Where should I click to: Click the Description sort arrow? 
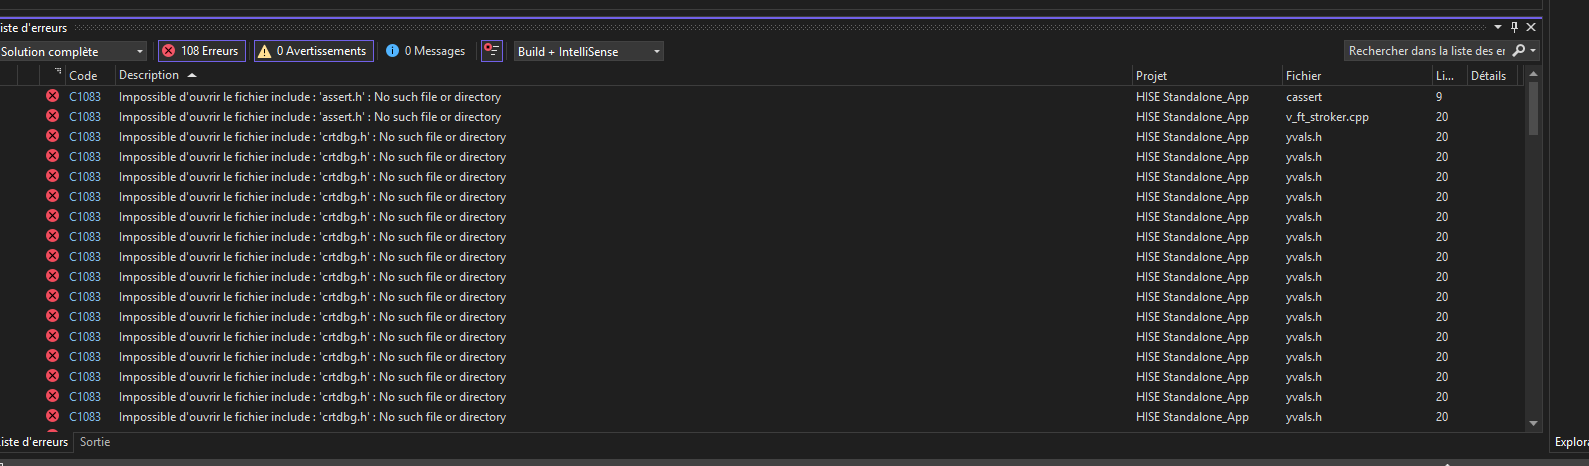click(x=192, y=75)
